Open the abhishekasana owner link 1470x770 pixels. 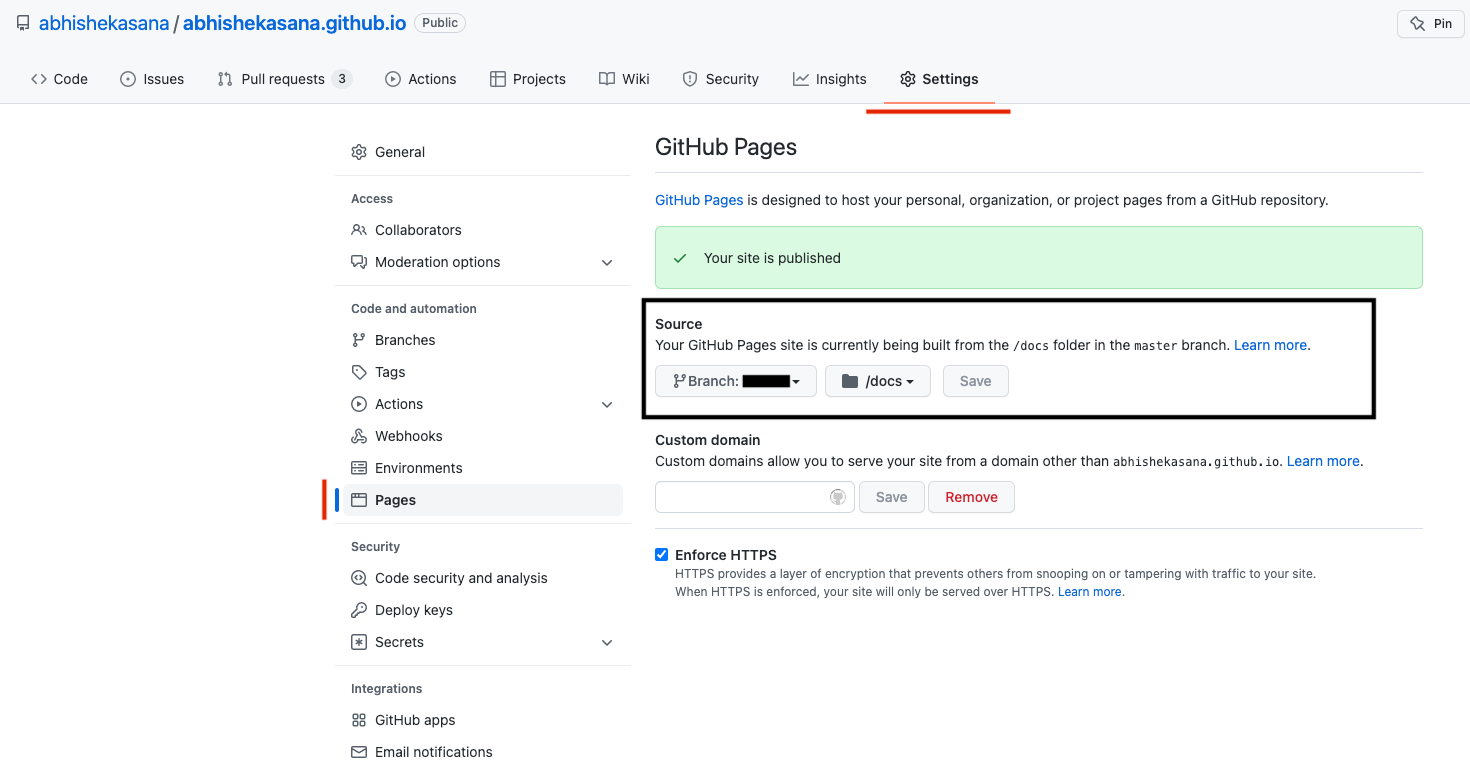pyautogui.click(x=104, y=23)
